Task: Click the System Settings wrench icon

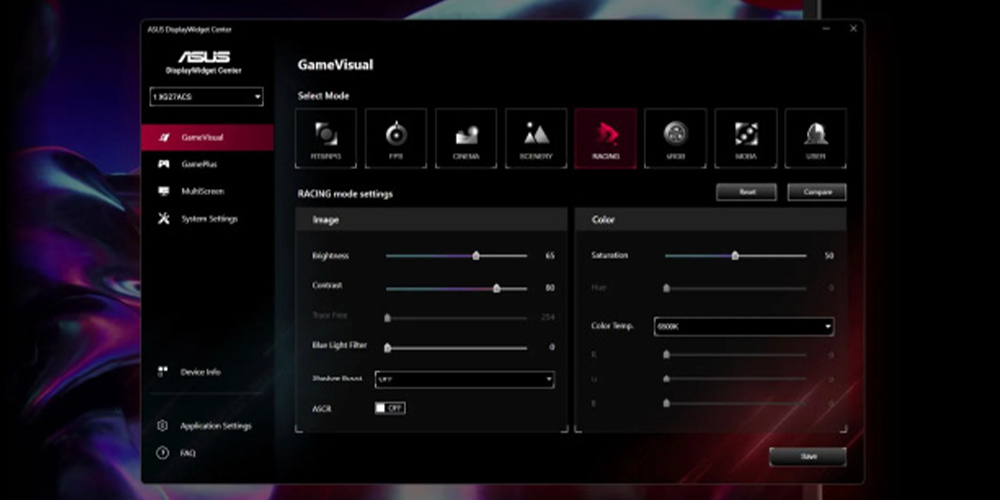Action: tap(163, 218)
